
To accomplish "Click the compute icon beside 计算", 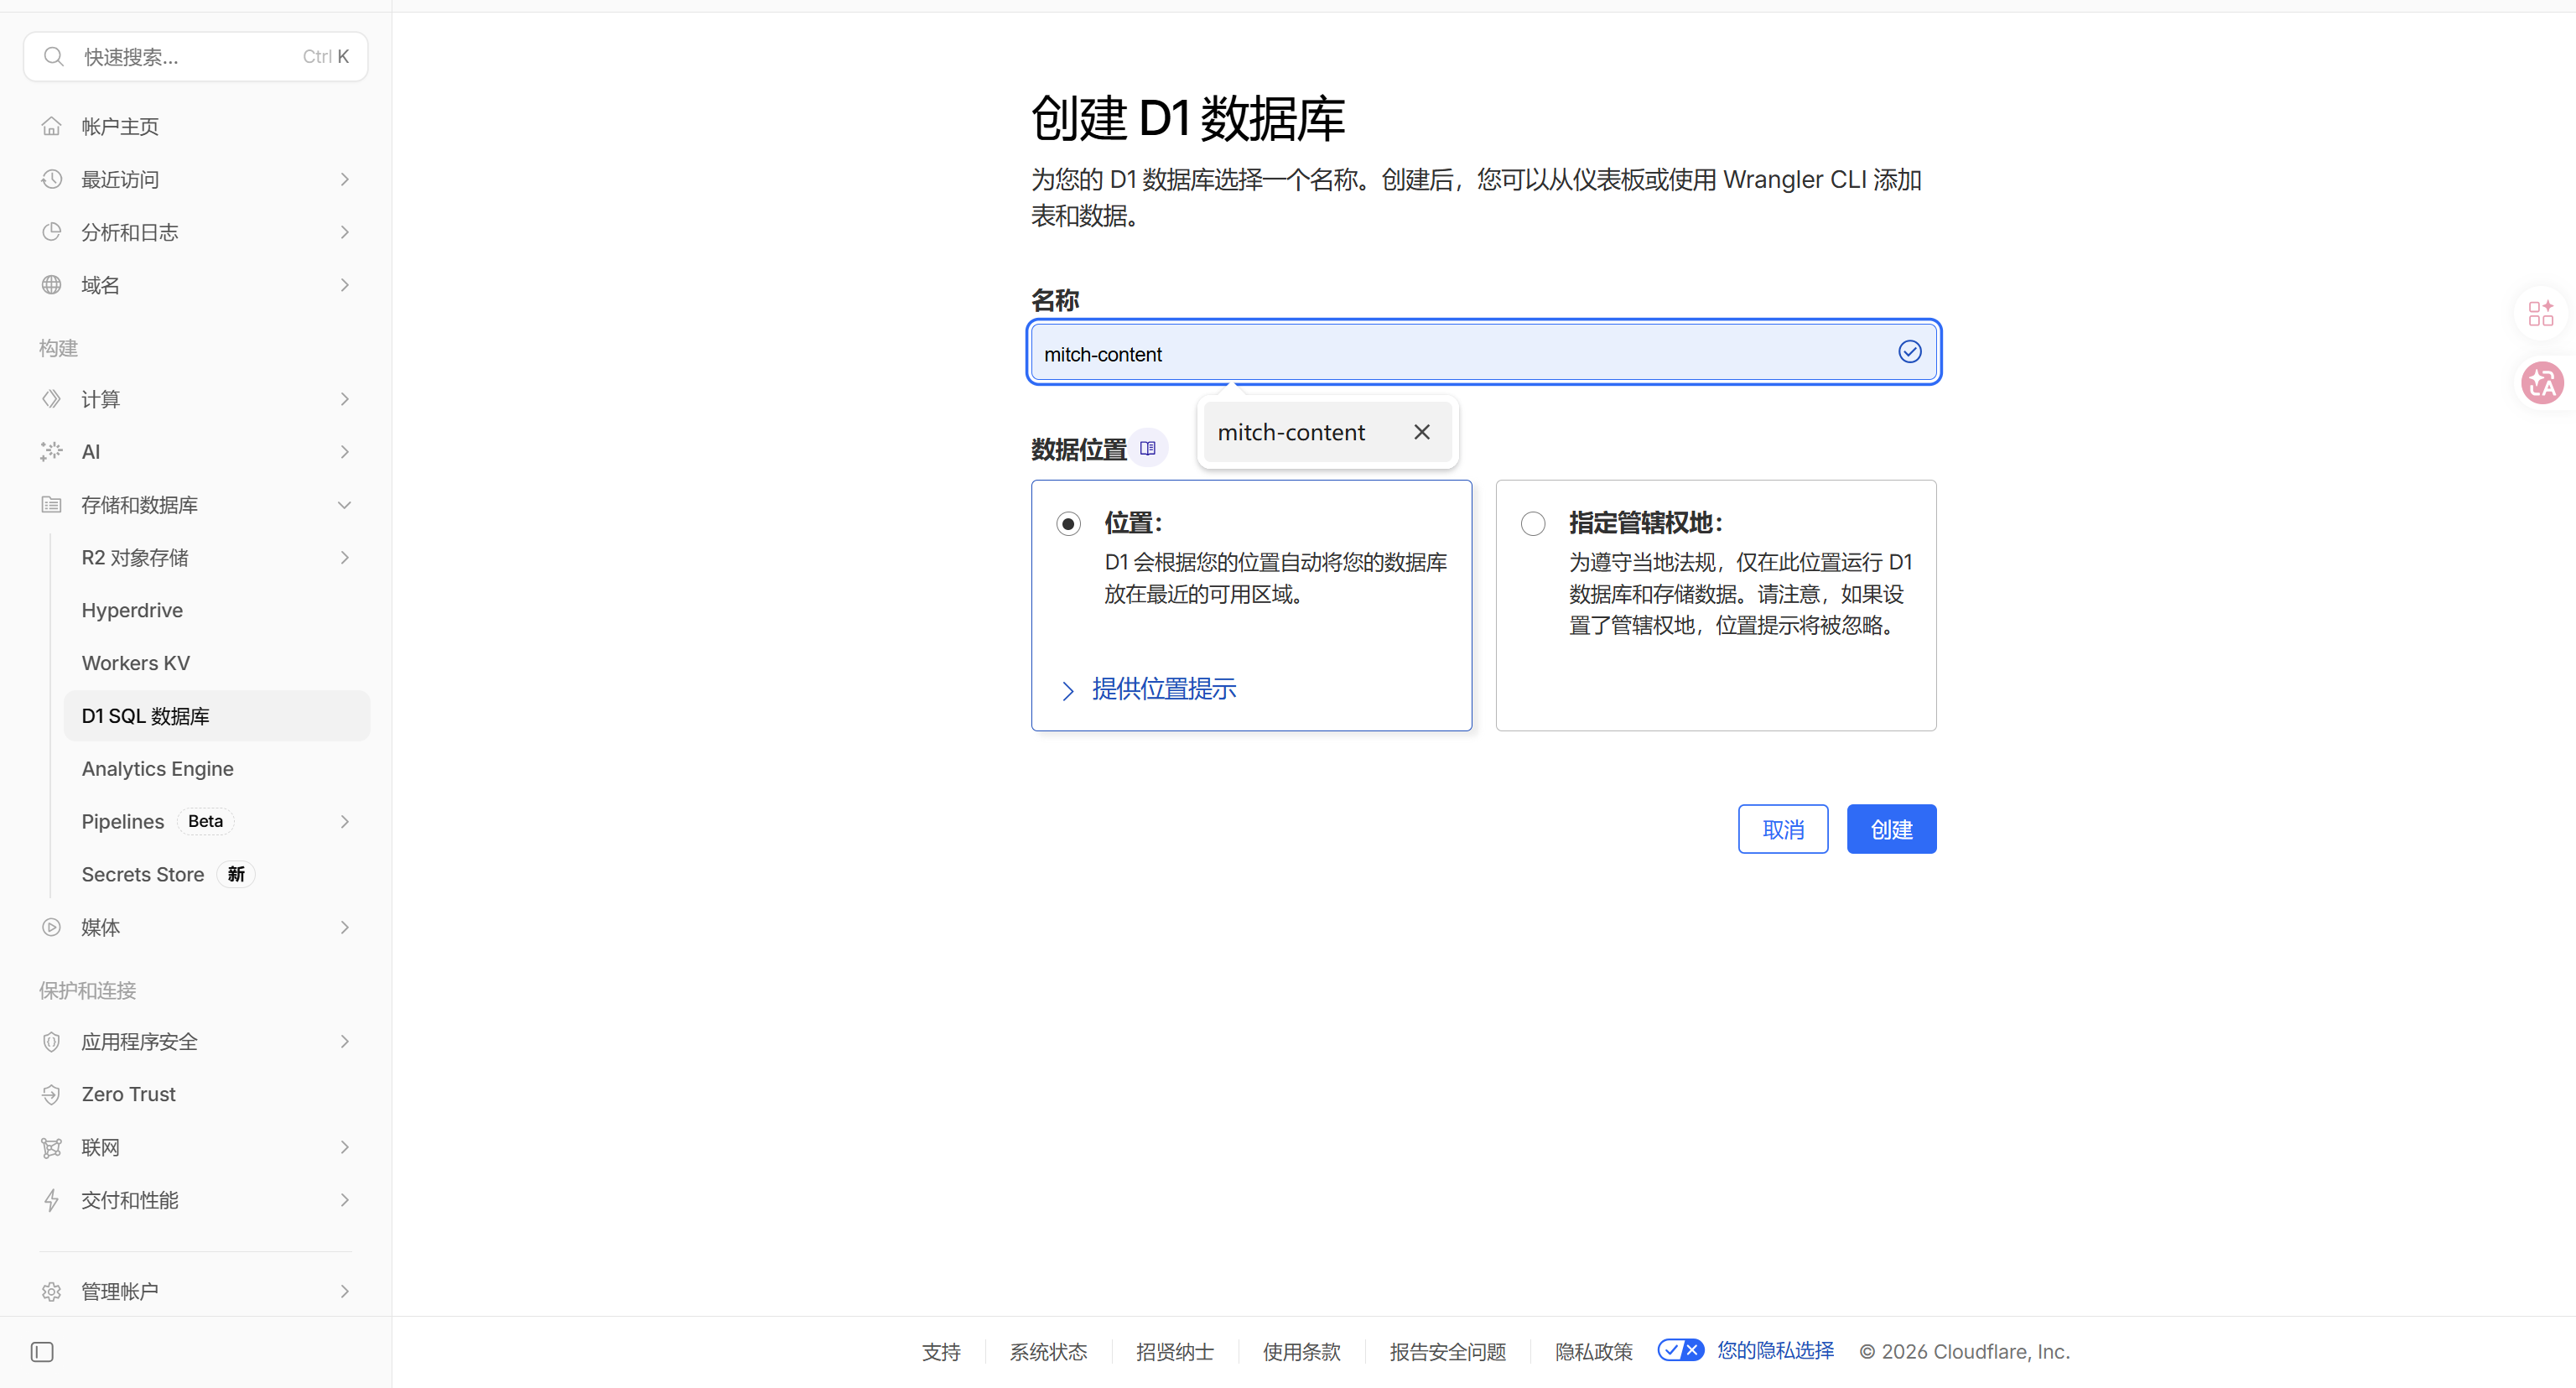I will [x=51, y=399].
